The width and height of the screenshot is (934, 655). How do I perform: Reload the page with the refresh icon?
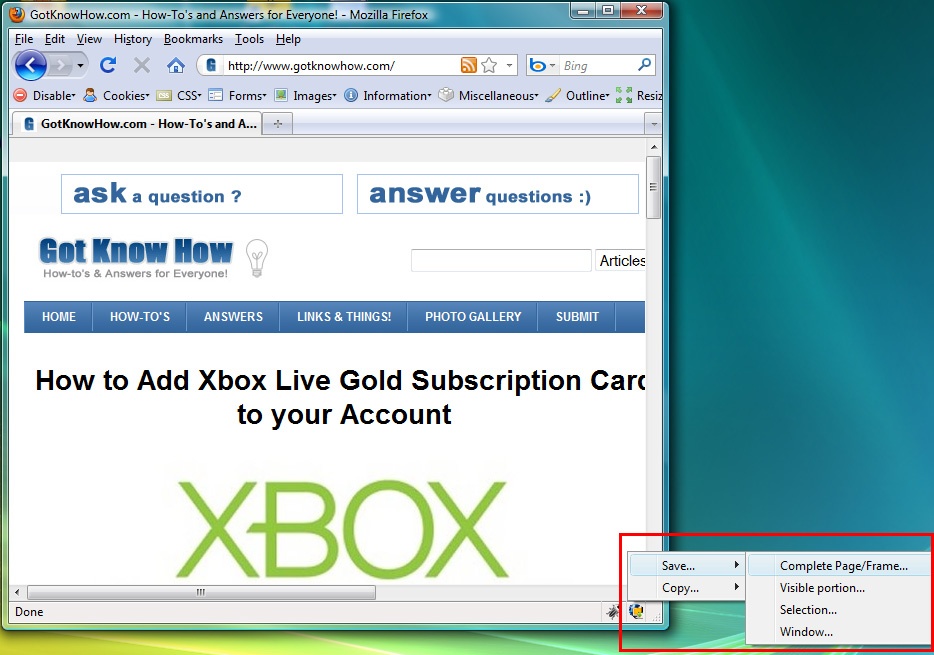tap(108, 65)
